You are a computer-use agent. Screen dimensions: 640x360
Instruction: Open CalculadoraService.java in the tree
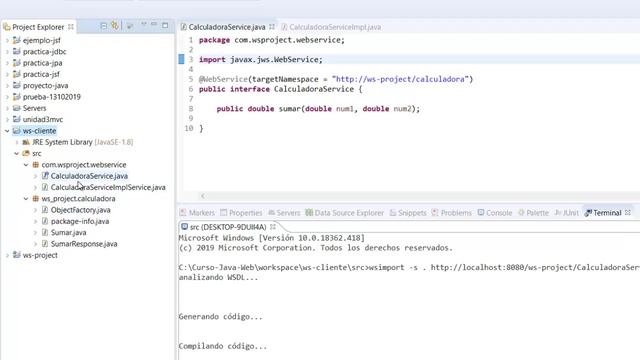coord(89,176)
